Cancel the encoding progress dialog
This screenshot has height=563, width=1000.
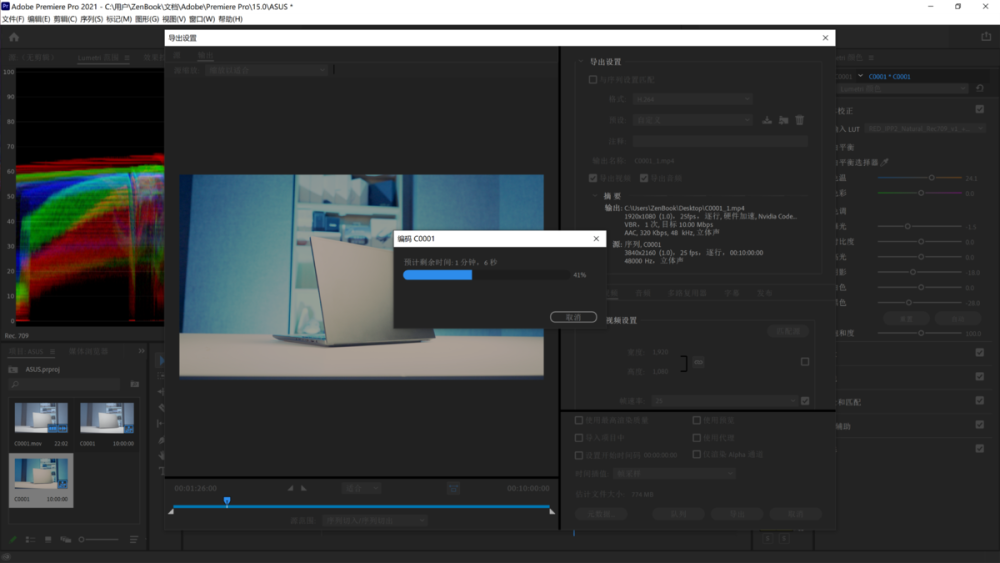[573, 317]
